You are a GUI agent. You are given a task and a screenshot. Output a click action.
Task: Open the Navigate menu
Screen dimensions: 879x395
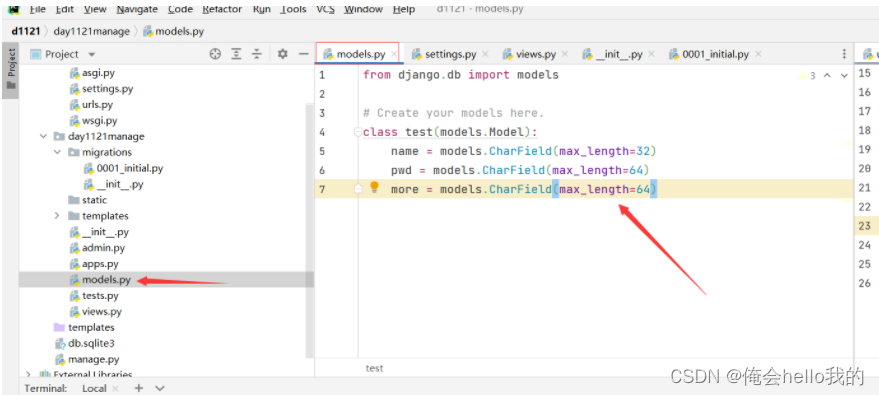pyautogui.click(x=137, y=9)
